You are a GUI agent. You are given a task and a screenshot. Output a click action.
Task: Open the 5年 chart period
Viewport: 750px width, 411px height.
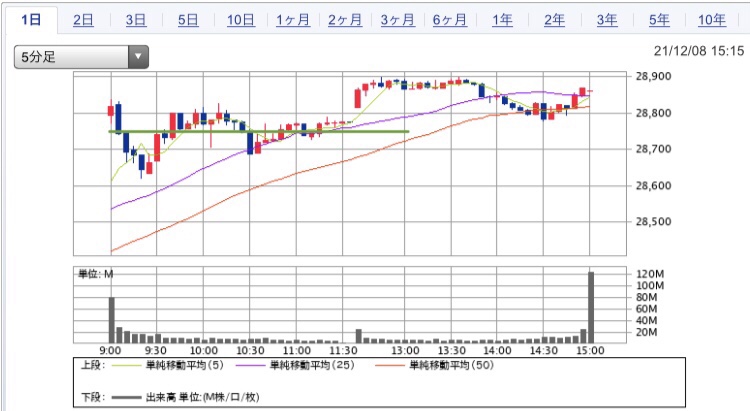[x=659, y=20]
